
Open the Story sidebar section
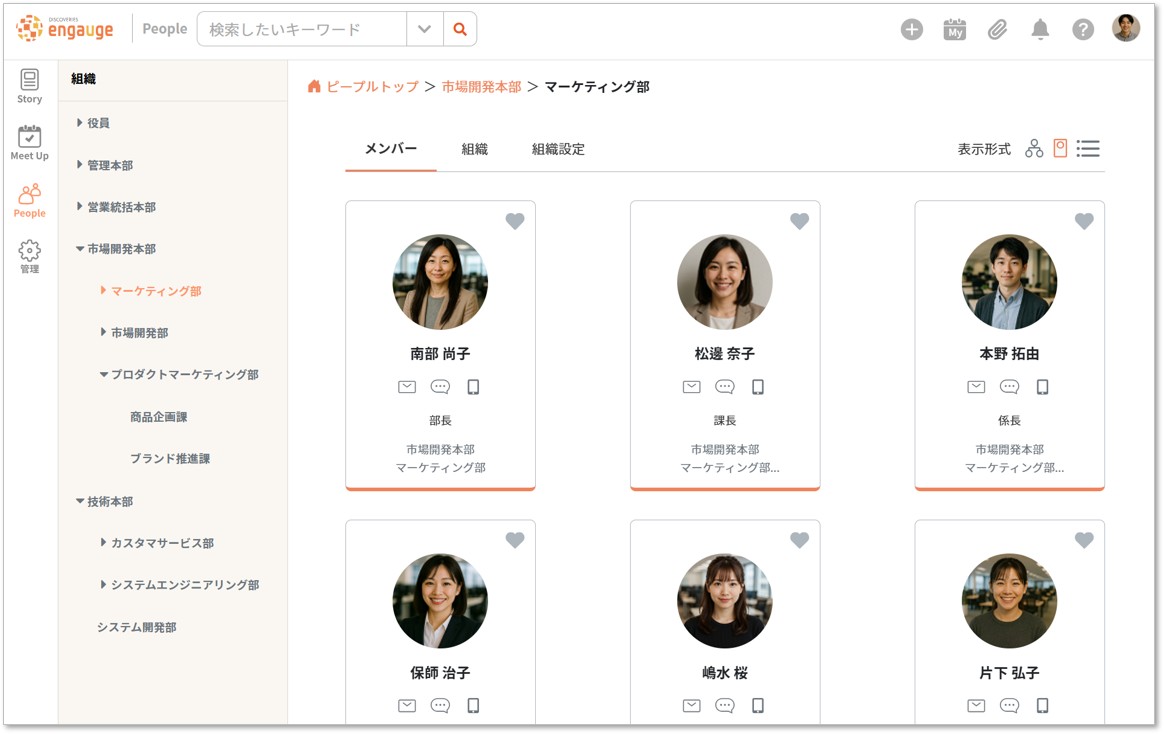(30, 86)
